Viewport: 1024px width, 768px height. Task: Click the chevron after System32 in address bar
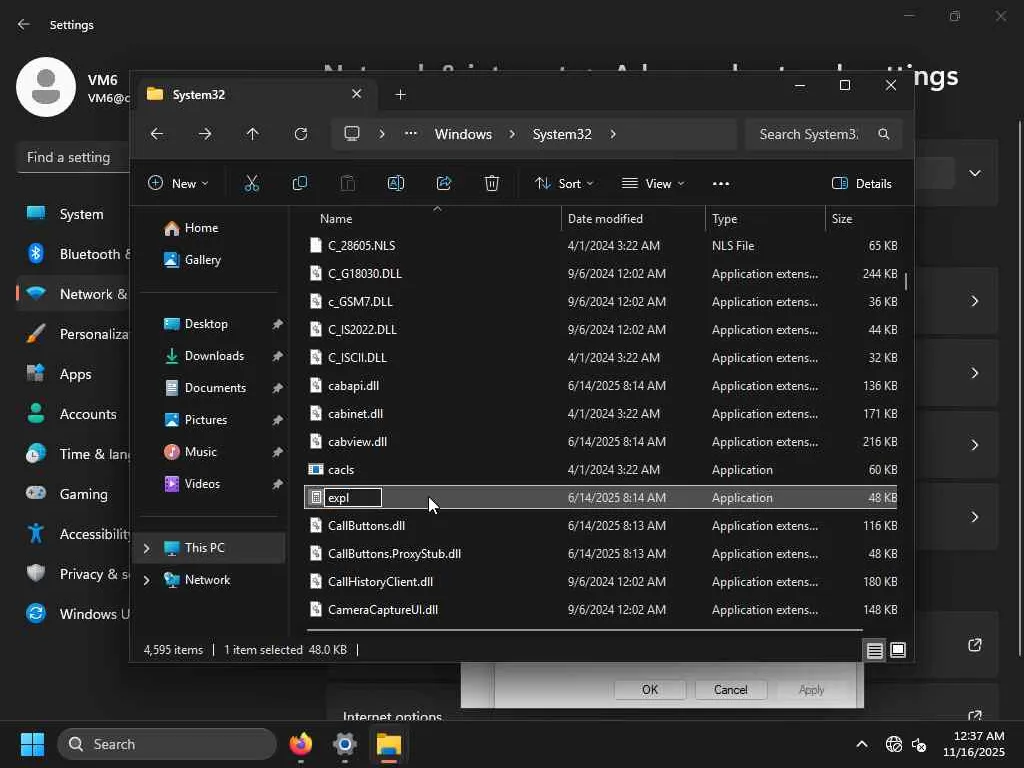pos(613,134)
